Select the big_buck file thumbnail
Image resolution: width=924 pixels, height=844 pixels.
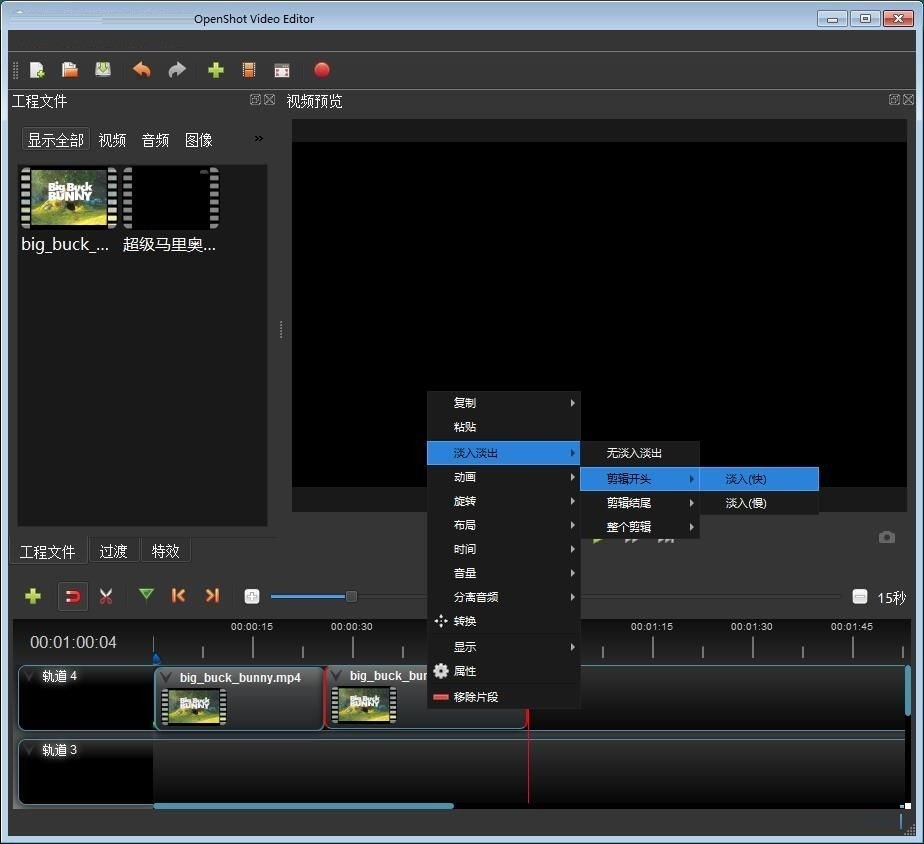pos(68,197)
